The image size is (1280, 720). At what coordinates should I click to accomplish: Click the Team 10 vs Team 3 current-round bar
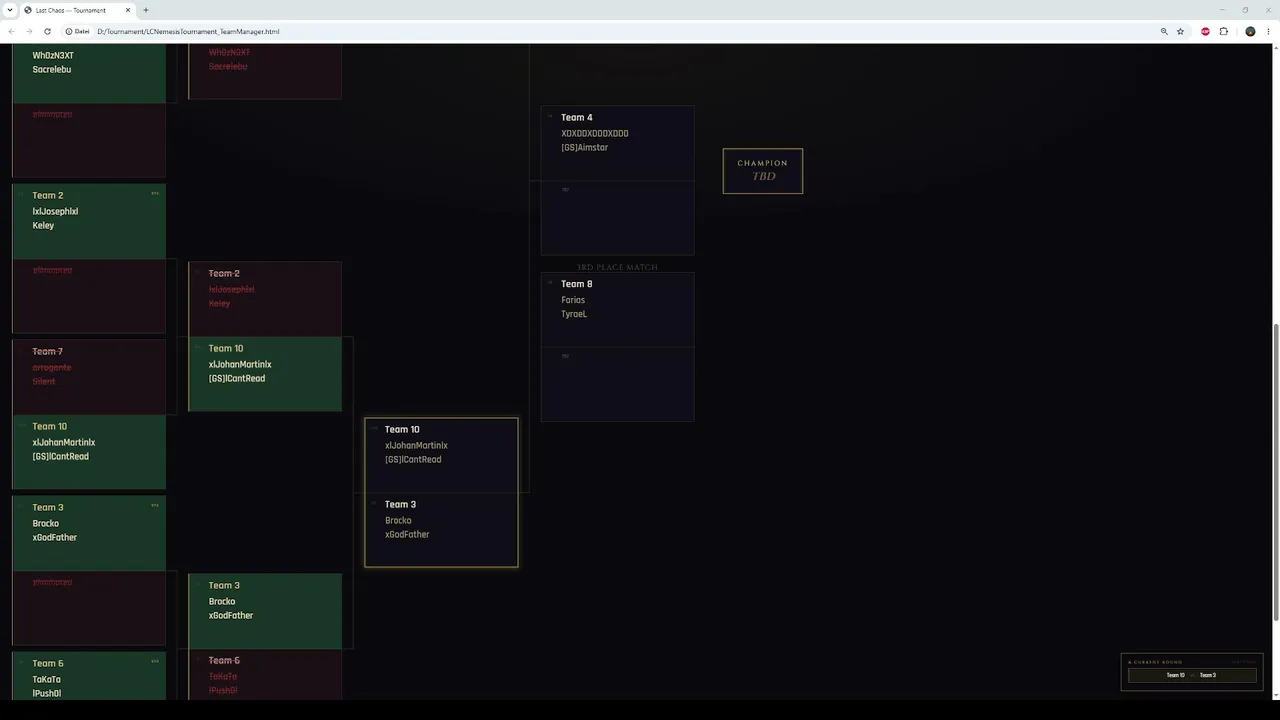tap(1192, 675)
